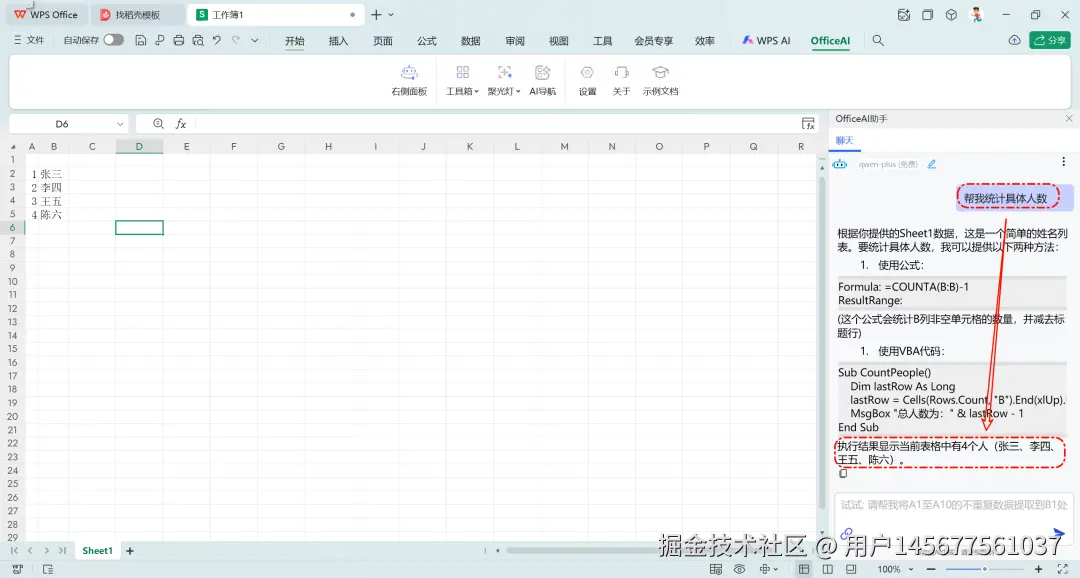Screen dimensions: 1080x578
Task: Toggle the 自动保存 autosave switch
Action: (113, 41)
